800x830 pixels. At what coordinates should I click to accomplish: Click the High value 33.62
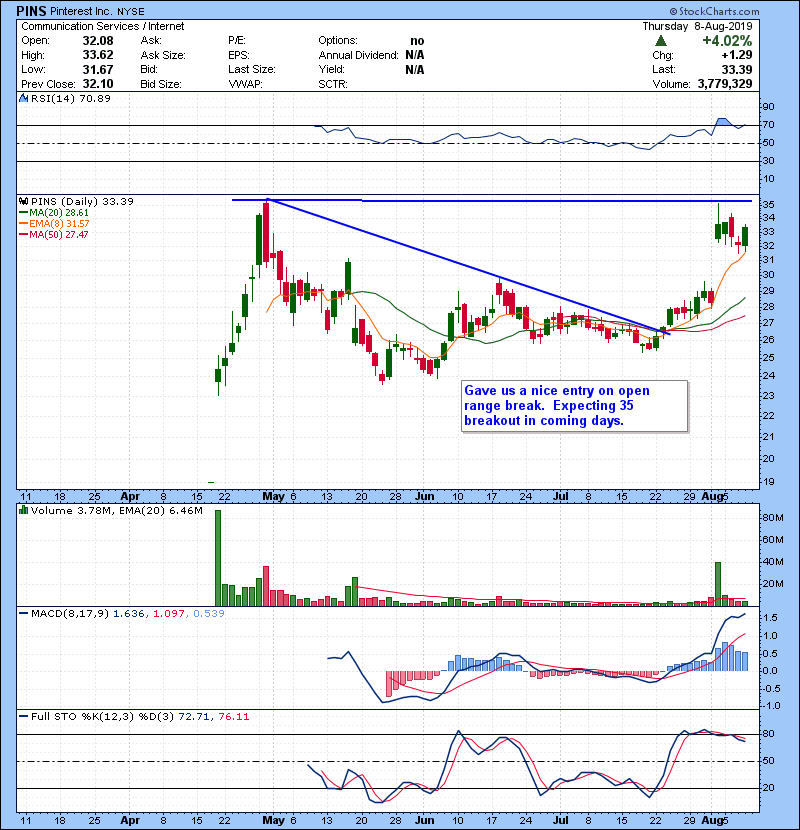pyautogui.click(x=98, y=55)
